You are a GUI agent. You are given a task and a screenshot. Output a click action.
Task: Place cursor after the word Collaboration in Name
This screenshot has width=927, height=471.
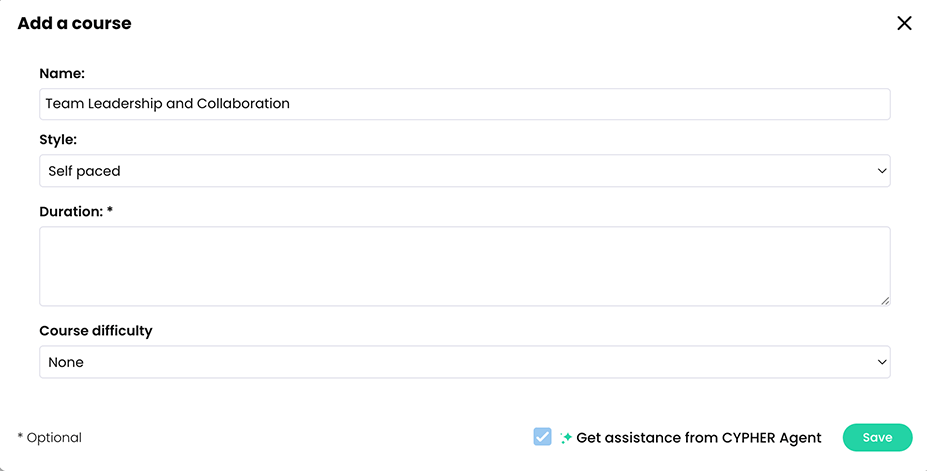(291, 104)
